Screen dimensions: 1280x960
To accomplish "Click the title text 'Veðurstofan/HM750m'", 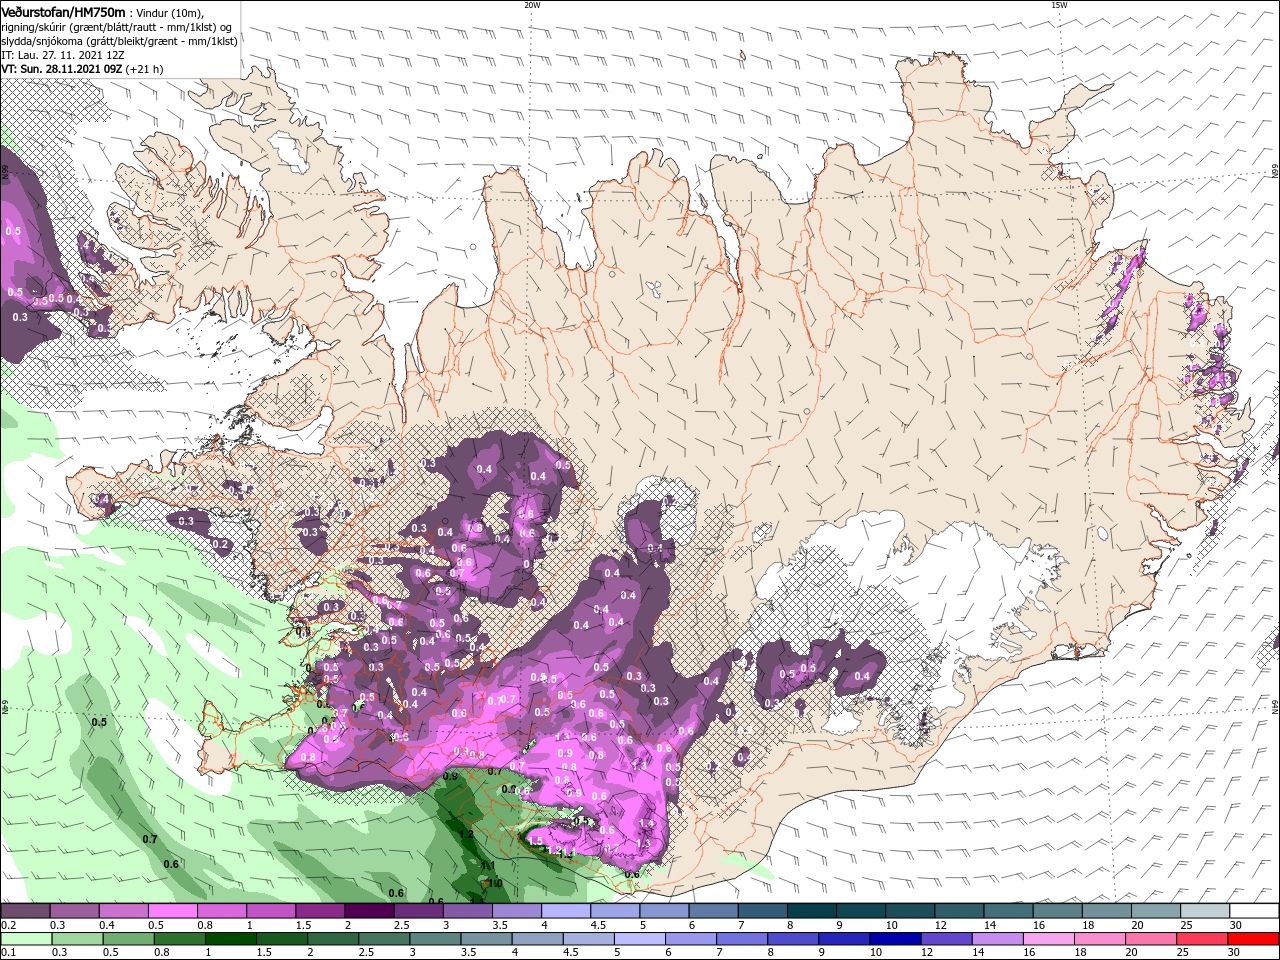I will (x=63, y=11).
